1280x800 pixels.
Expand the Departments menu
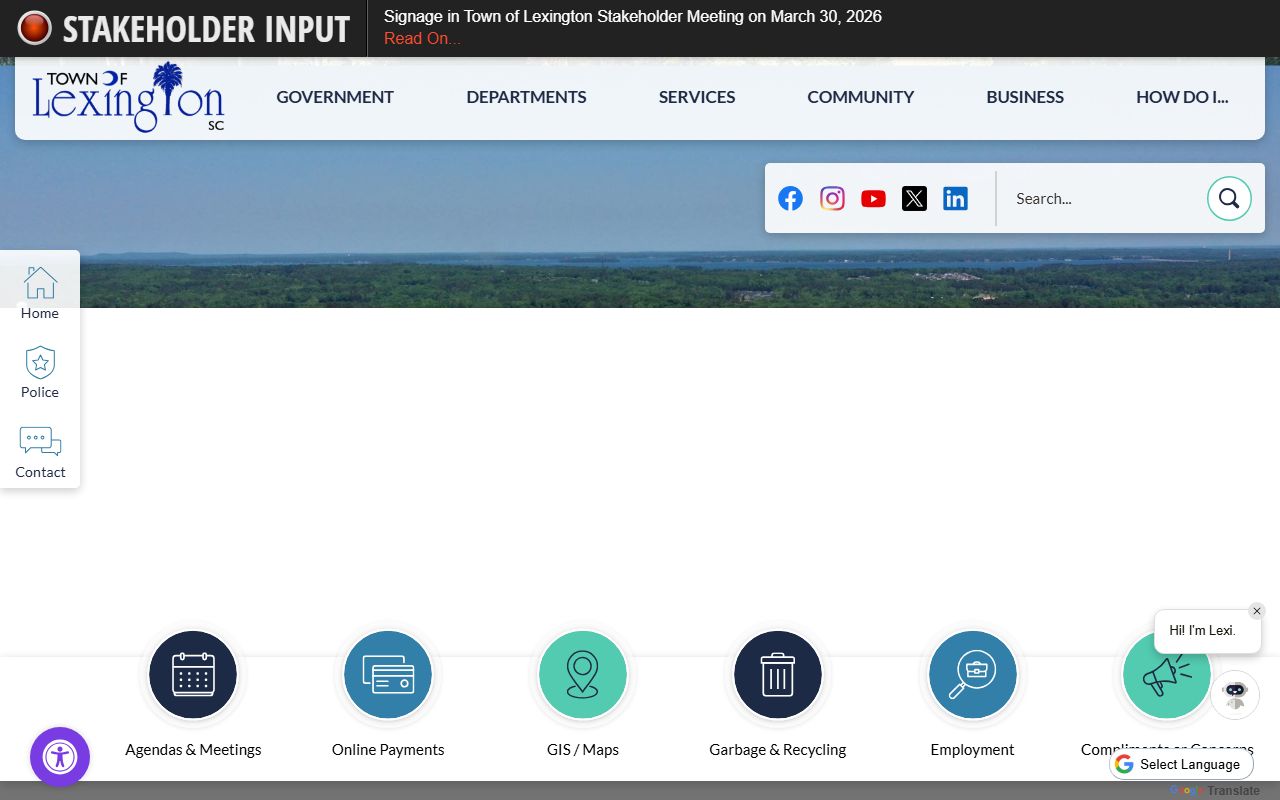tap(526, 97)
